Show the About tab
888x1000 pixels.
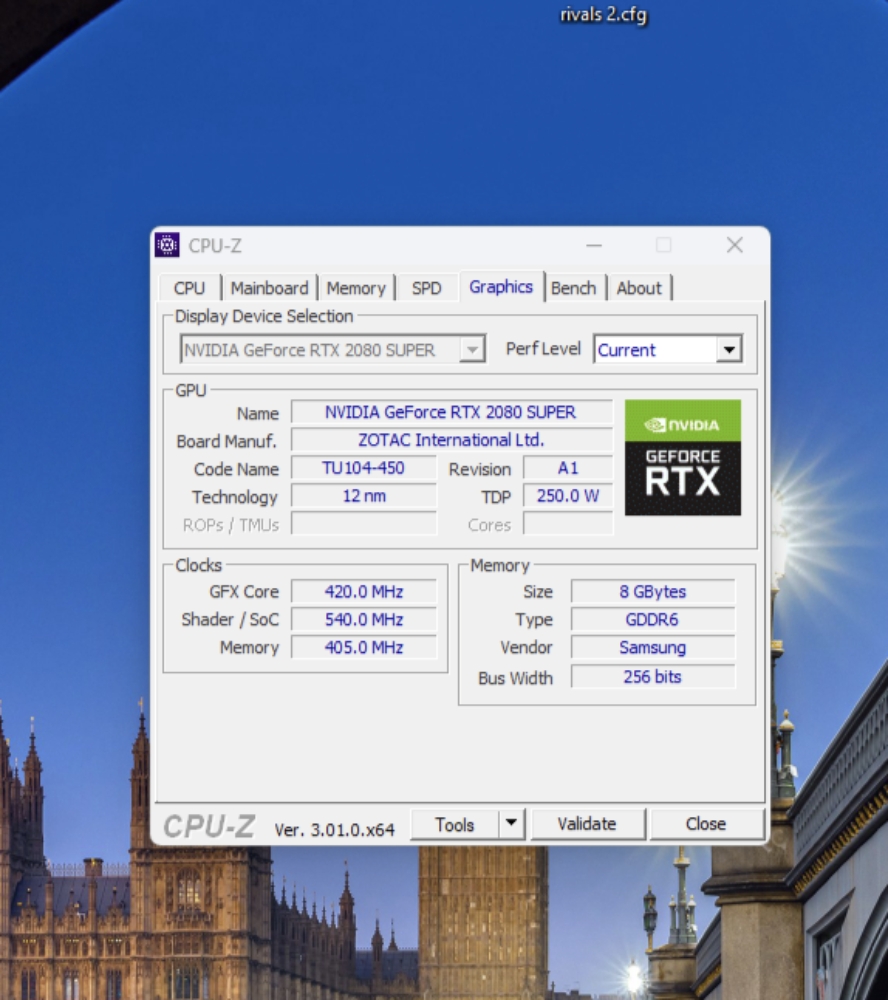639,288
